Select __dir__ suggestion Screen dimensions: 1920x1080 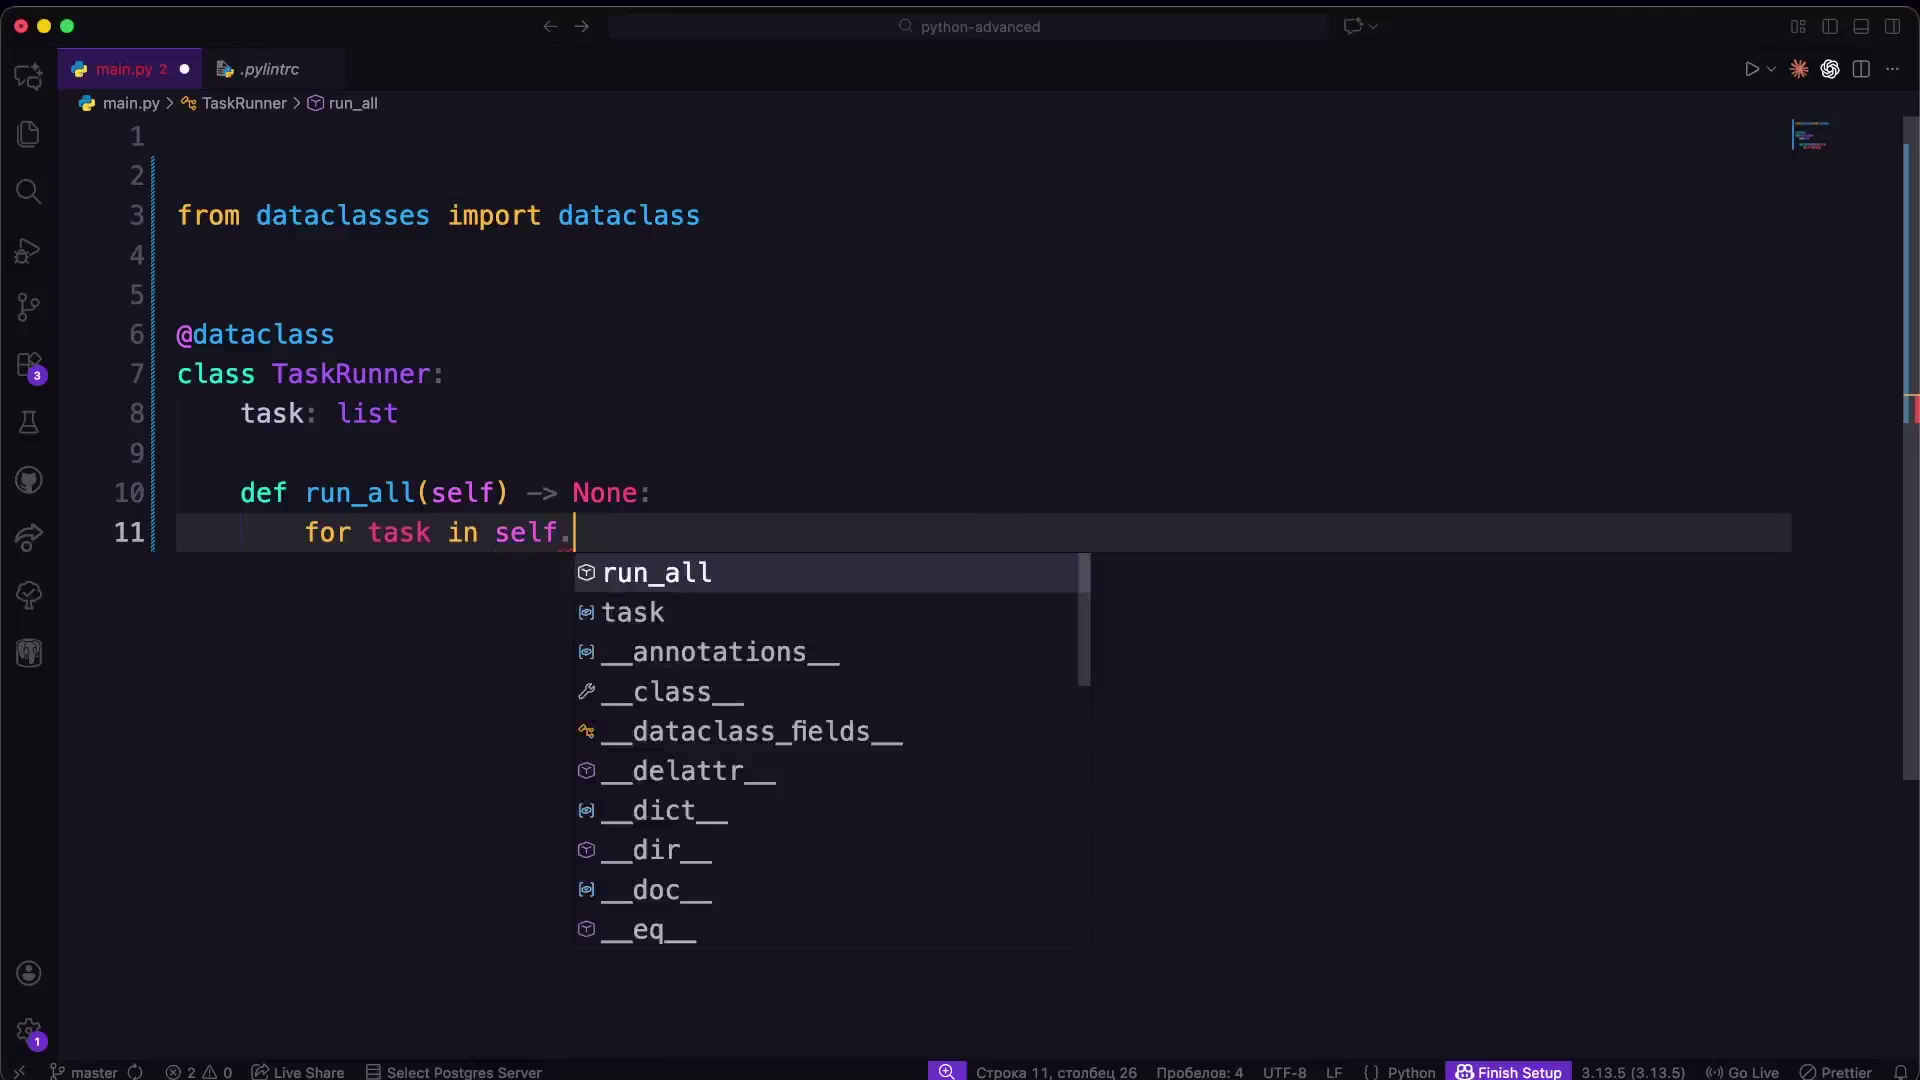826,850
